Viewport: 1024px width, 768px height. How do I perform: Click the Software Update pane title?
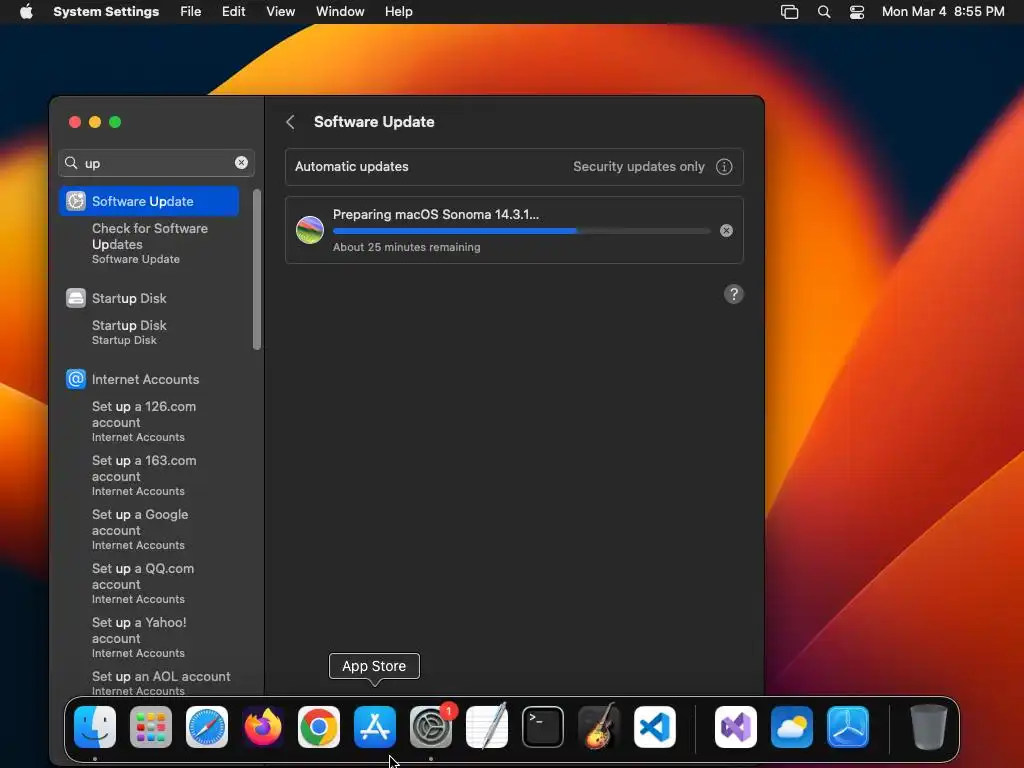coord(374,122)
